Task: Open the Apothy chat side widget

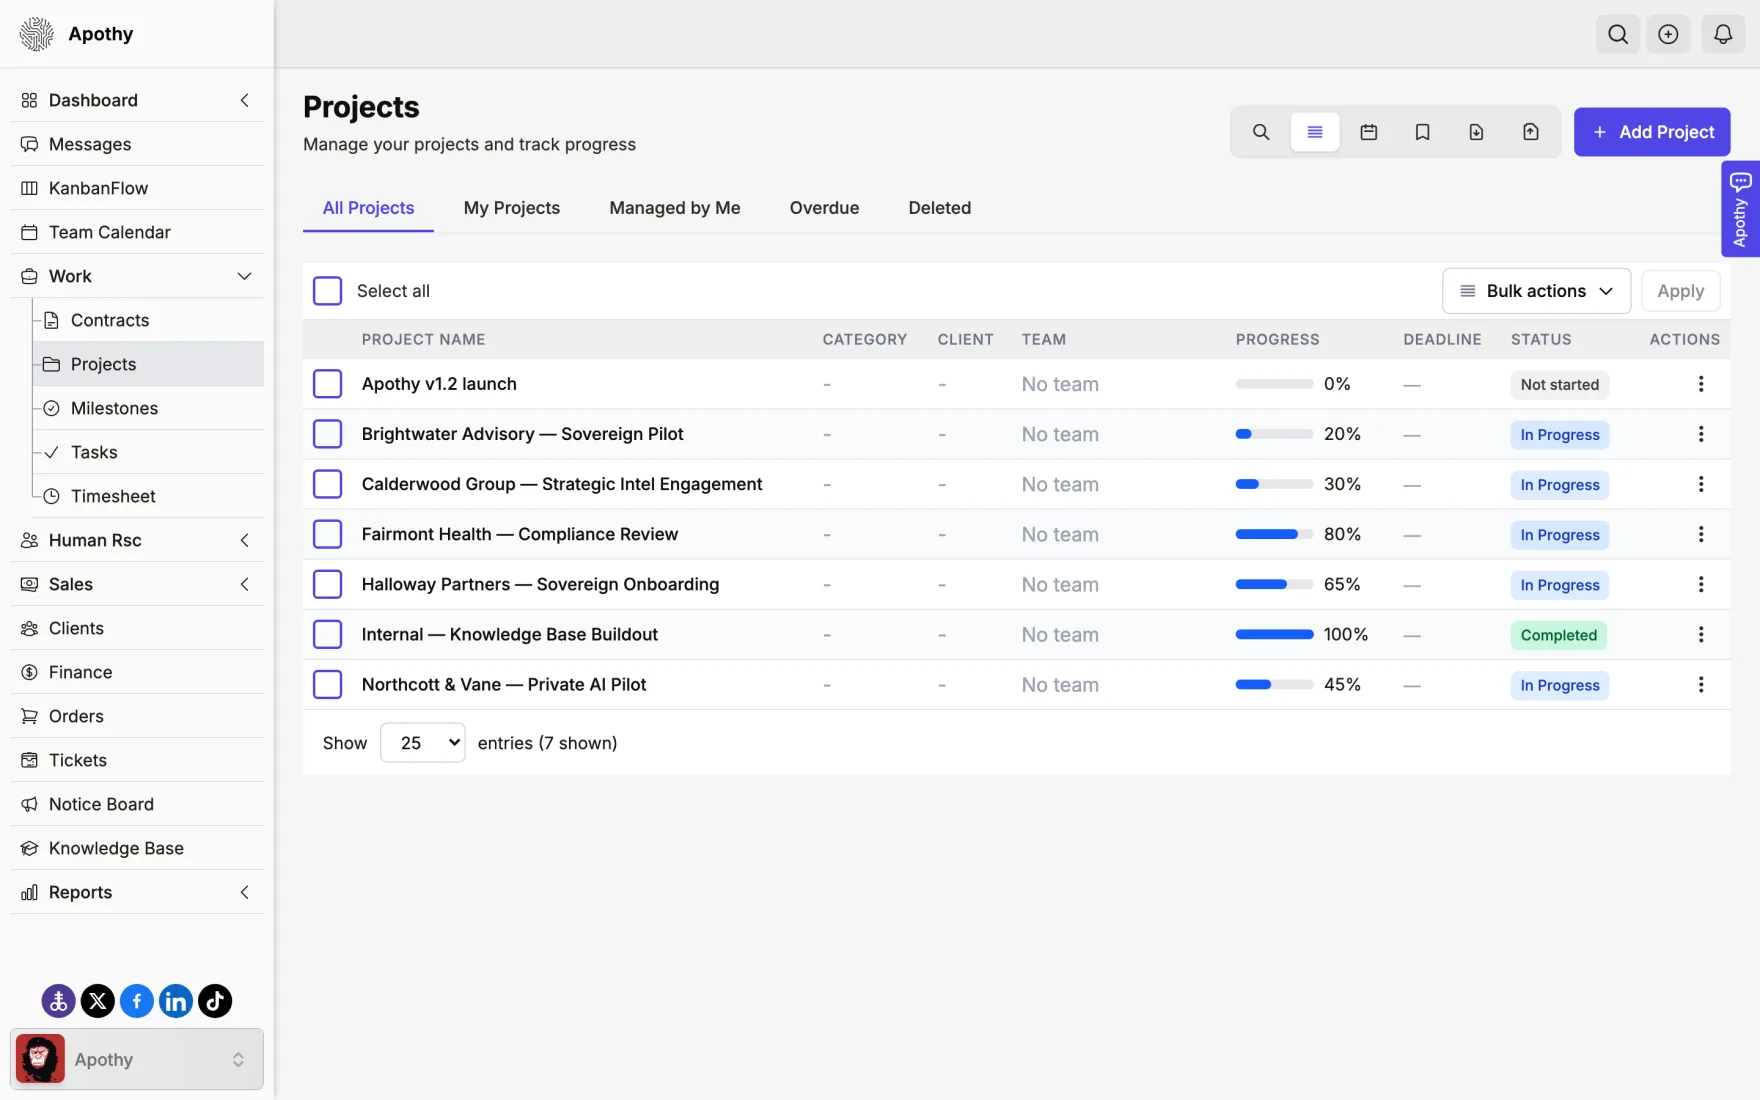Action: (x=1740, y=209)
